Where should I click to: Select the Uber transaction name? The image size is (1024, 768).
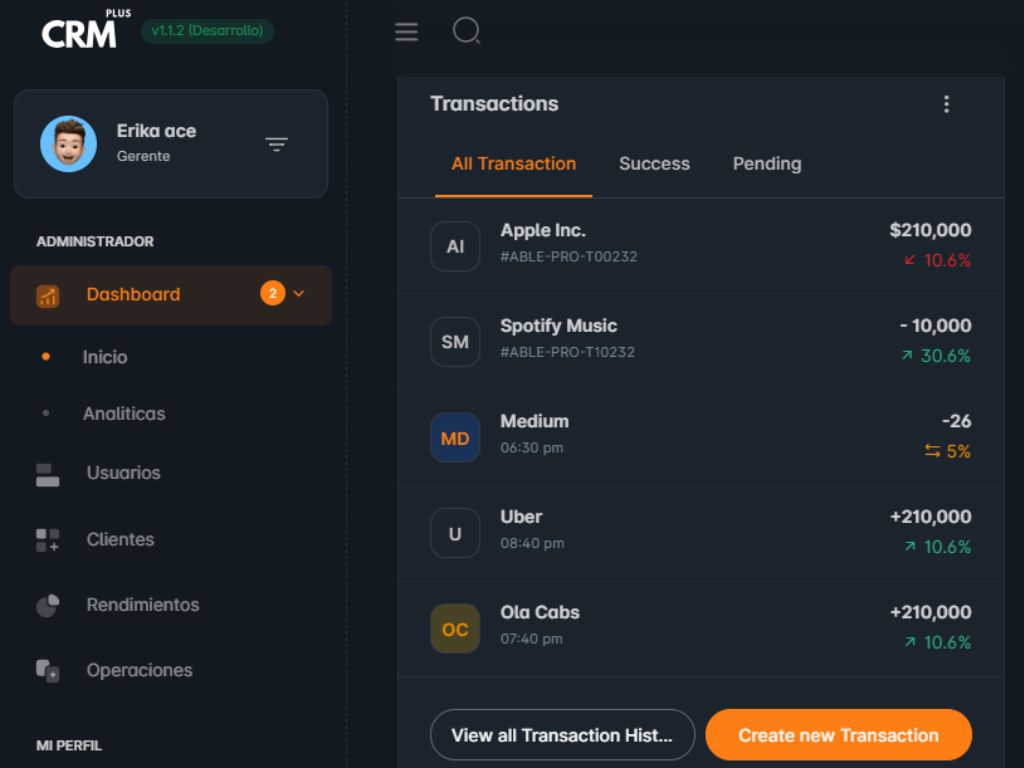point(520,517)
